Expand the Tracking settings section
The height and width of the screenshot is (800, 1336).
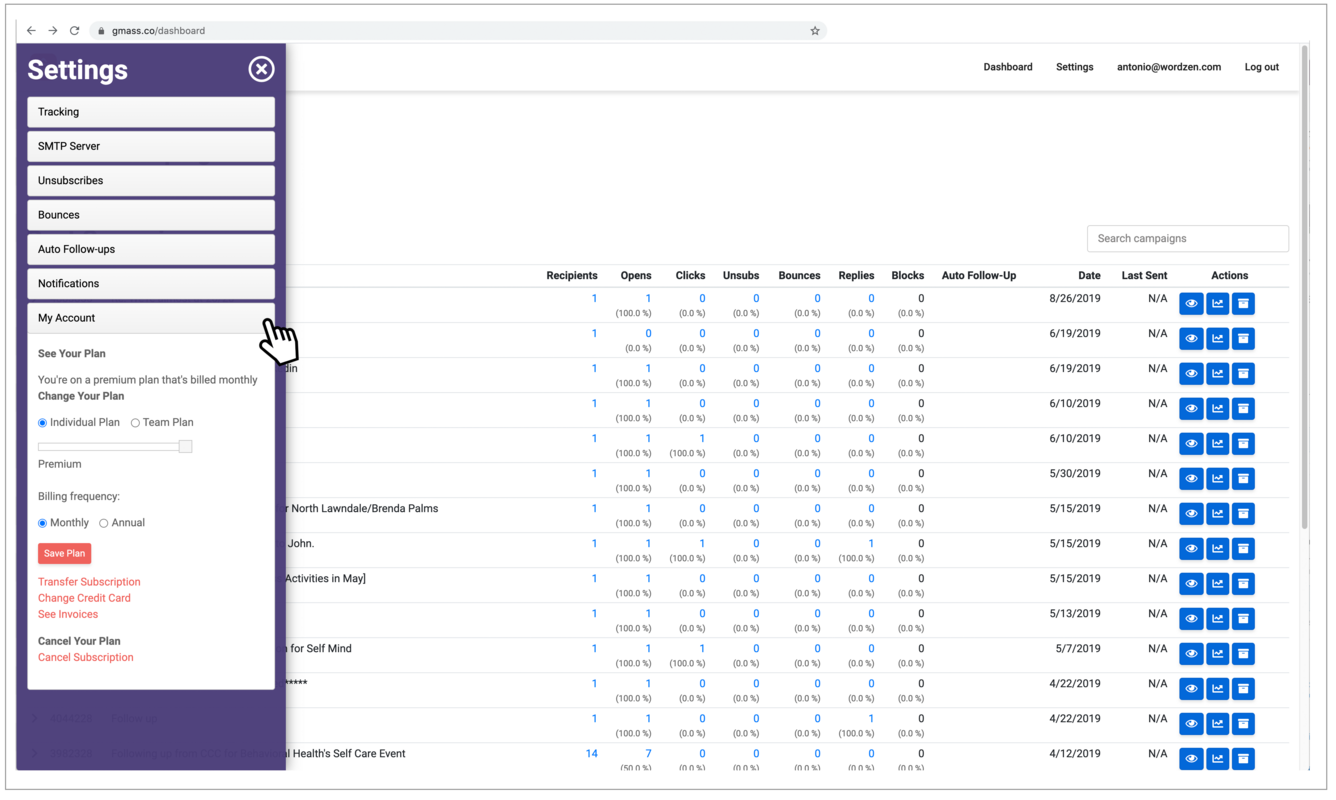[x=151, y=112]
